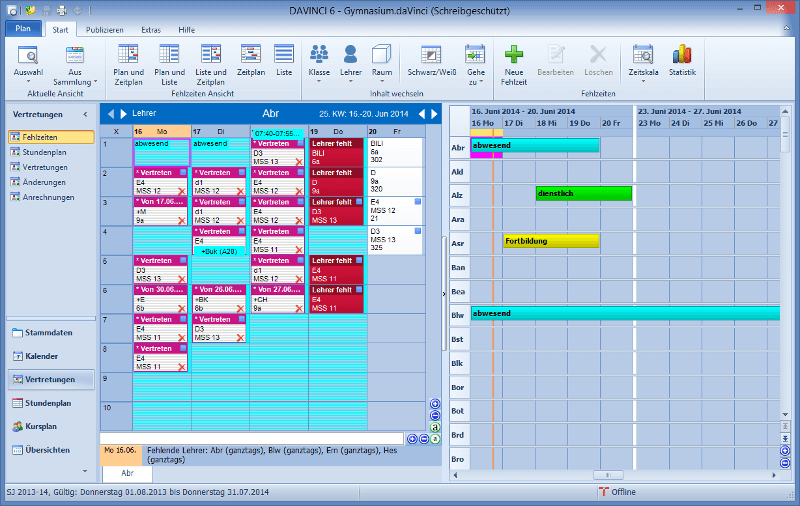Select the yellow Fortbildung bar for Asr
The height and width of the screenshot is (506, 800).
click(x=551, y=241)
